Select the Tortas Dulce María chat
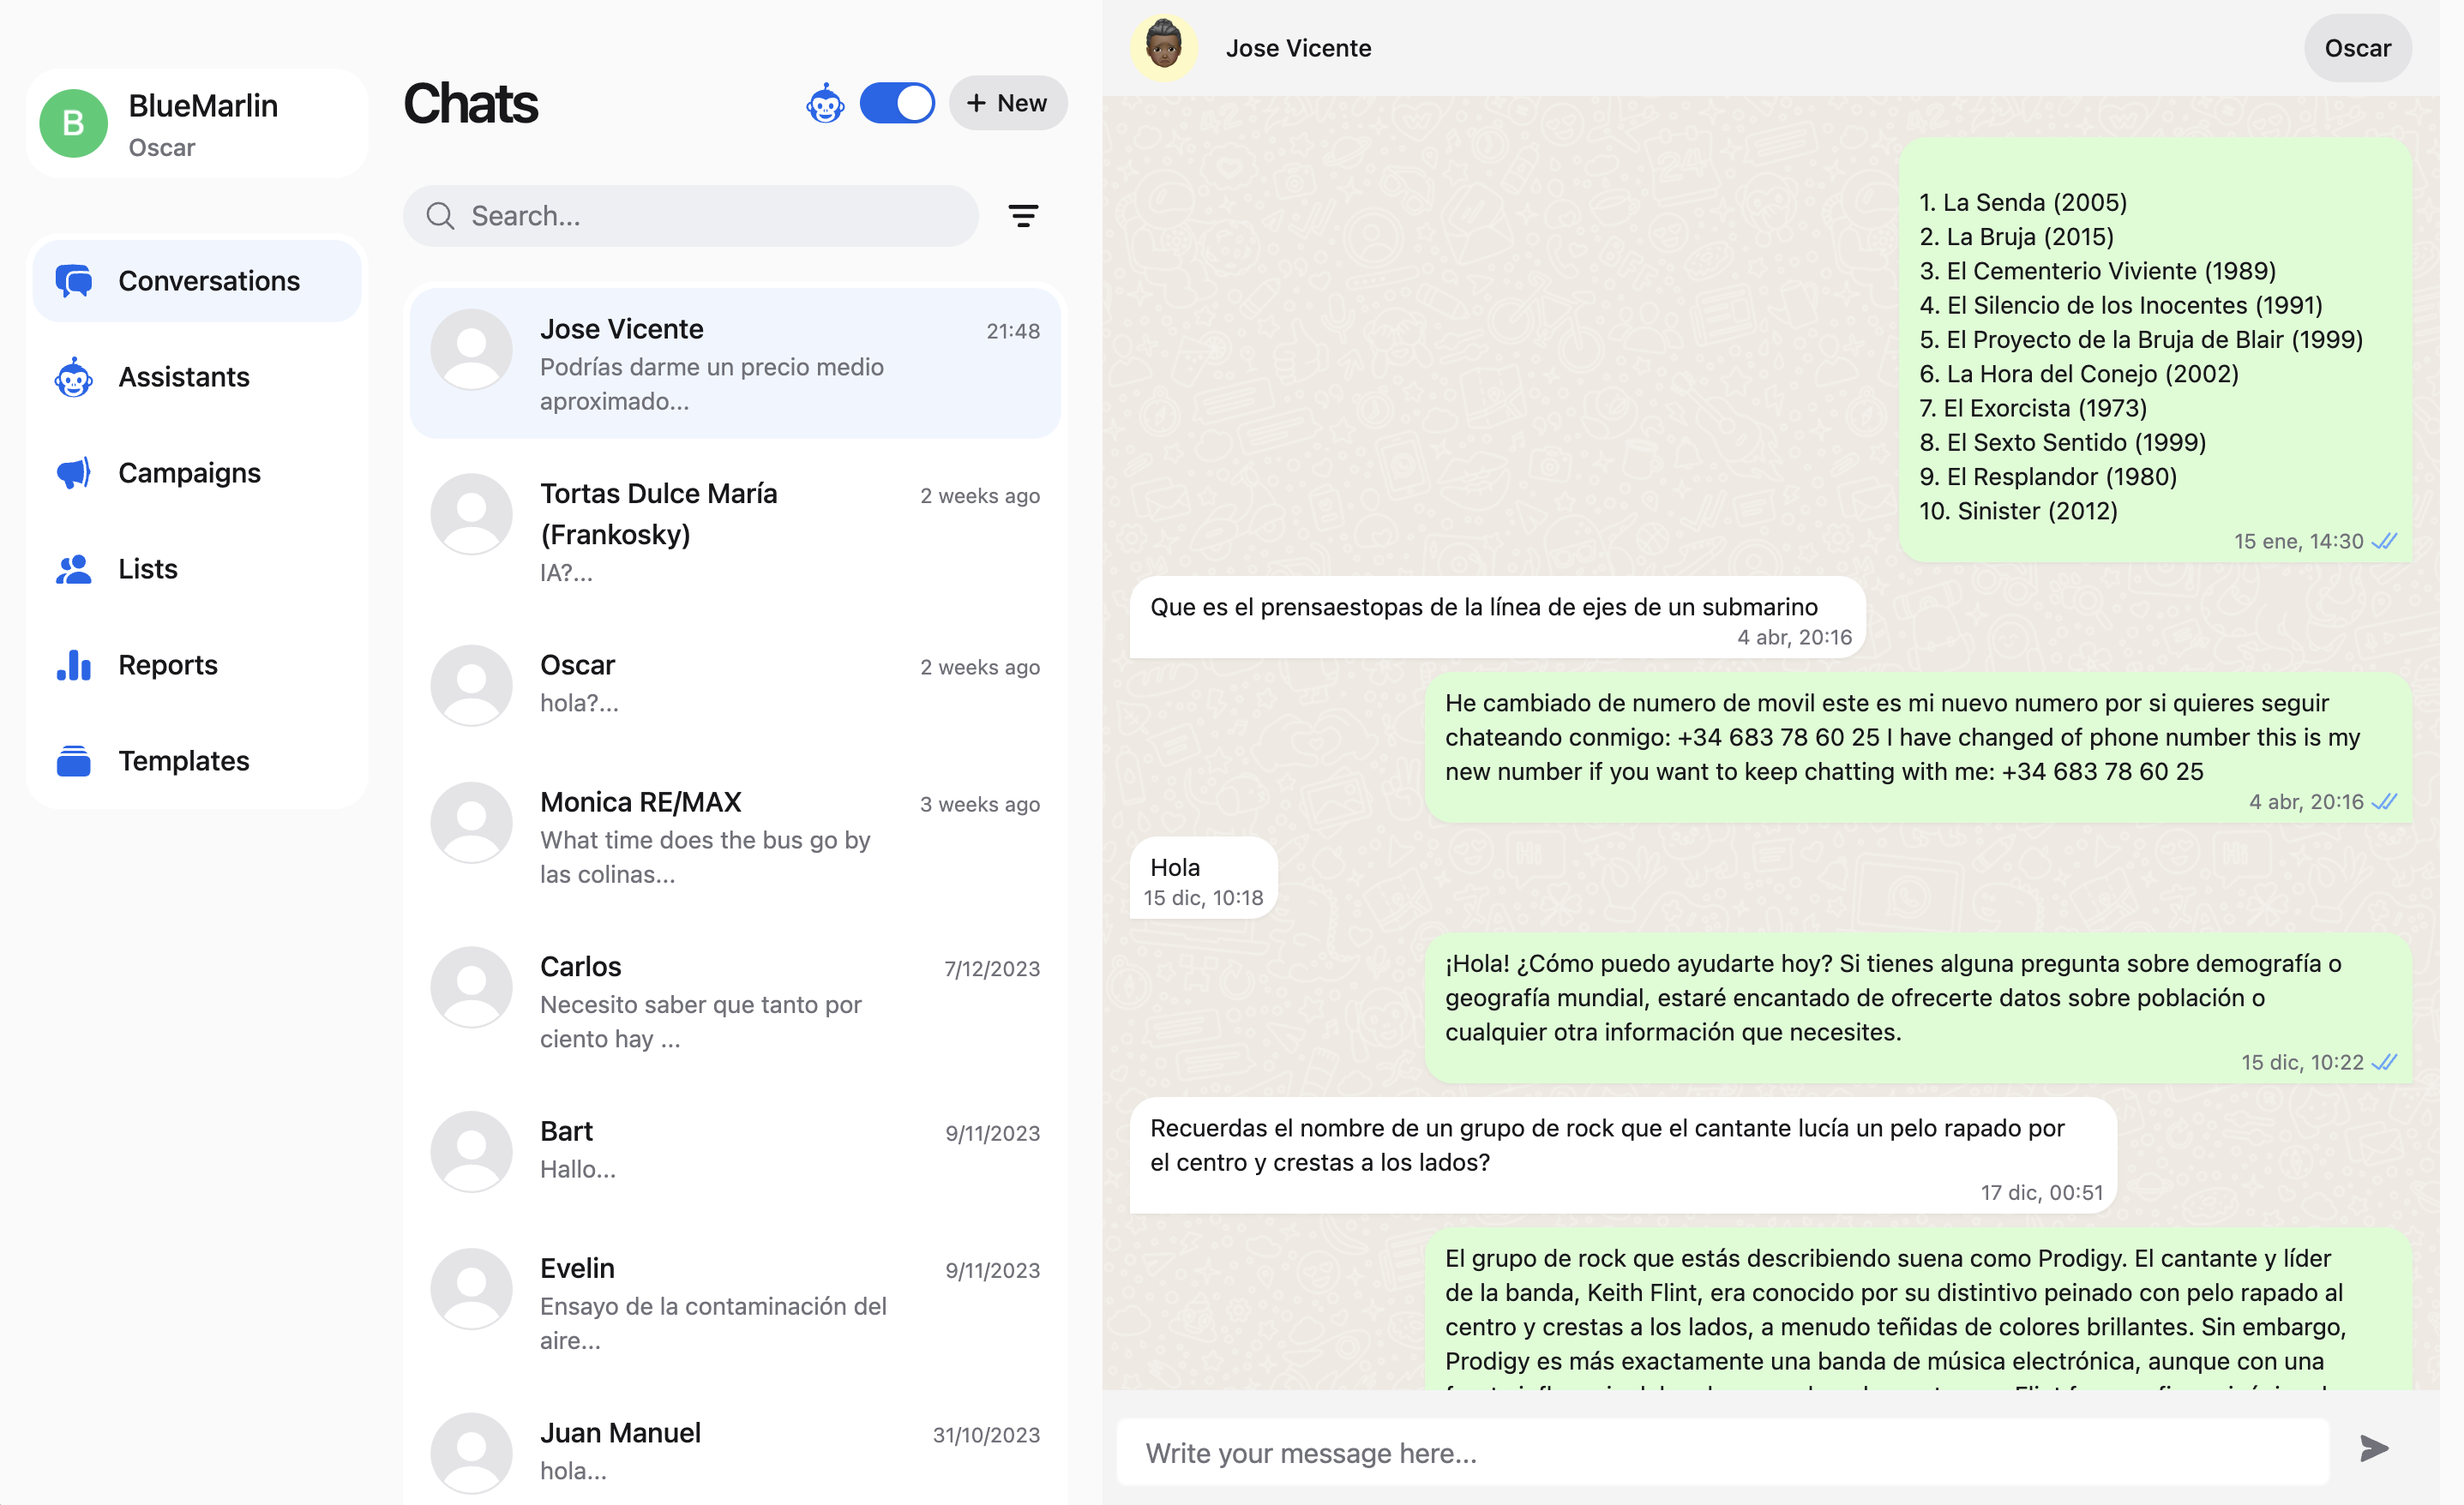This screenshot has height=1505, width=2464. coord(734,531)
